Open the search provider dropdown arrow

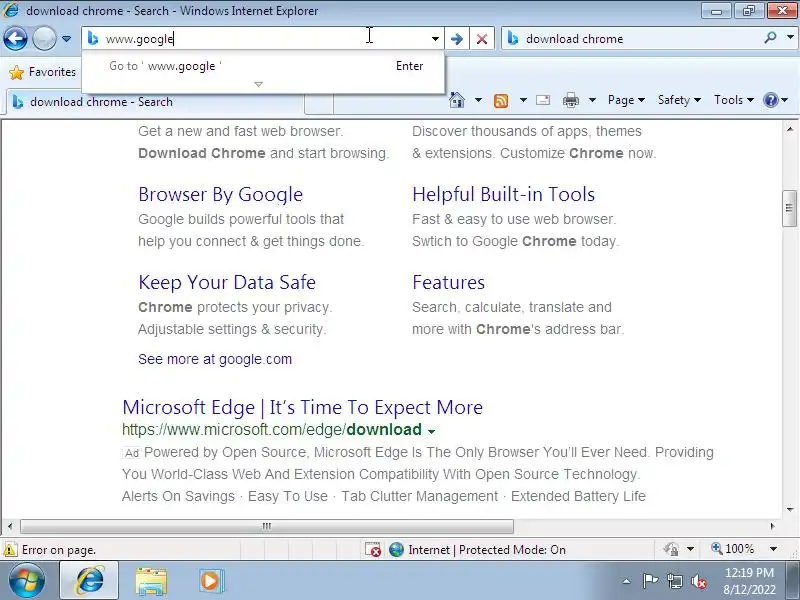point(790,37)
